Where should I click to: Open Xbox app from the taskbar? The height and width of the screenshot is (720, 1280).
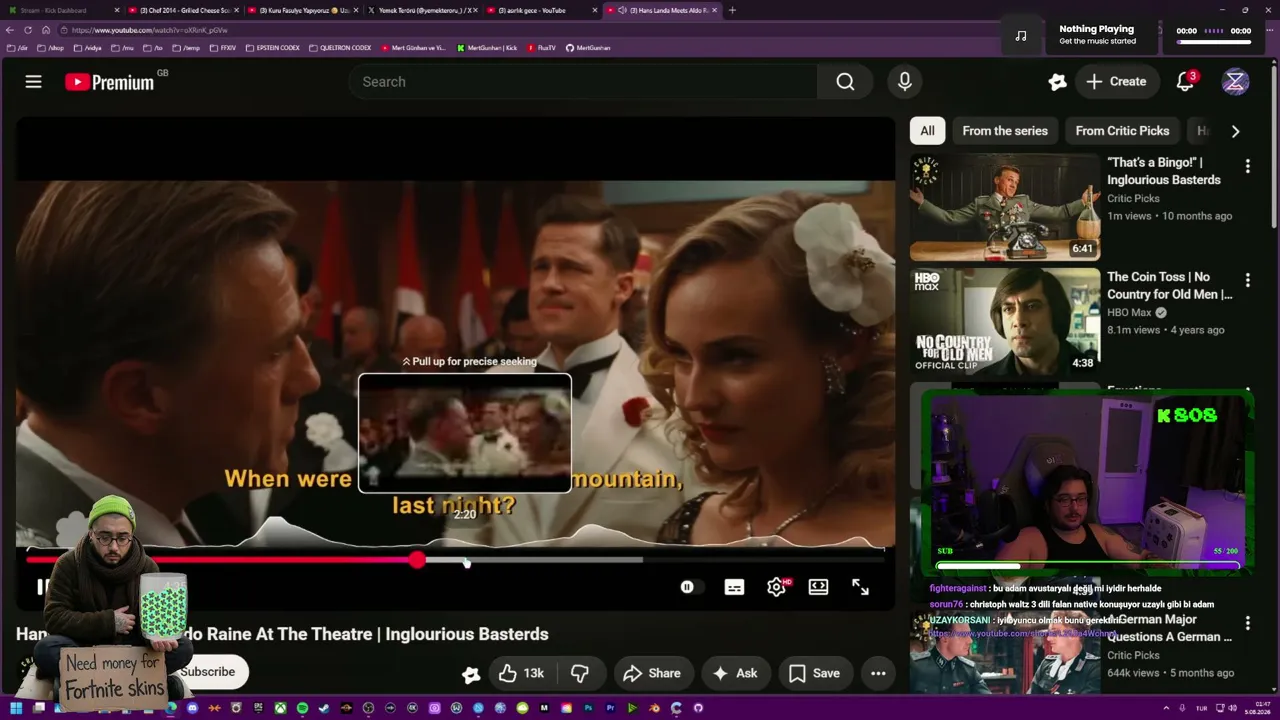[280, 708]
